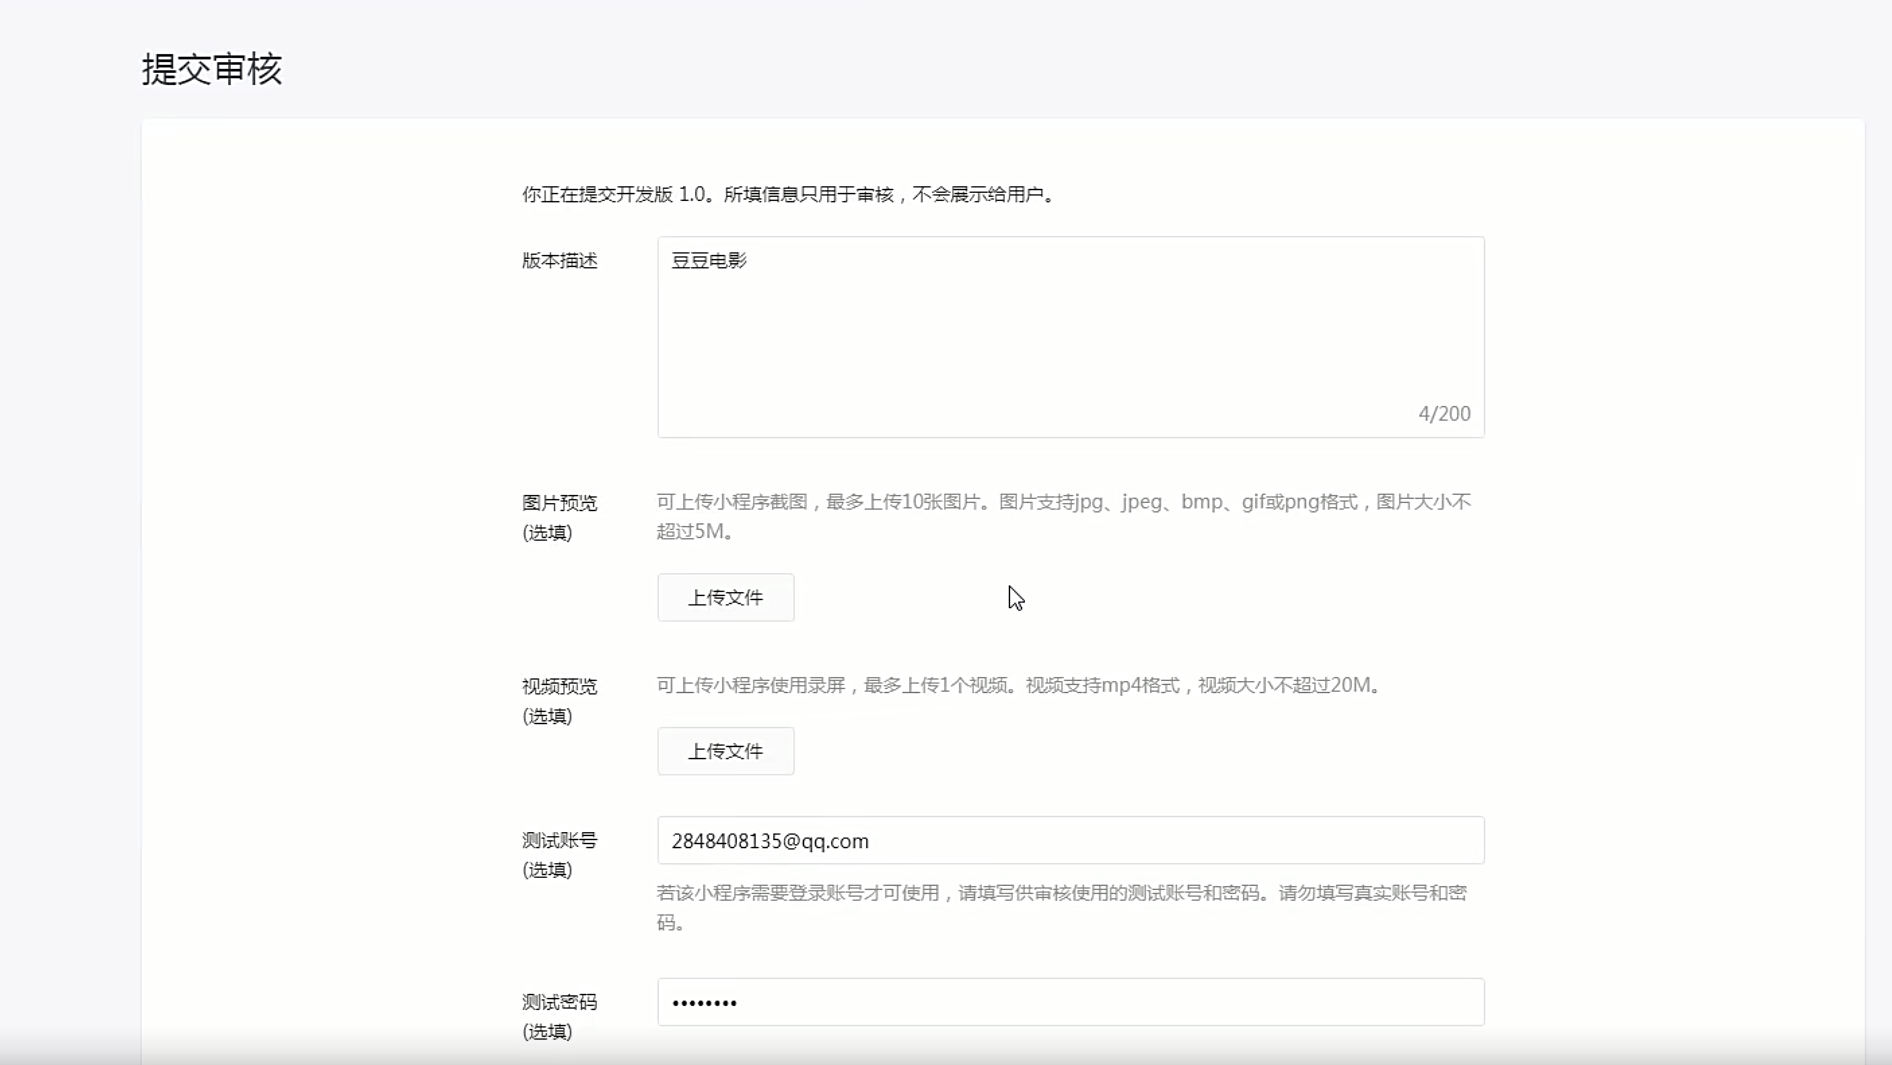Image resolution: width=1892 pixels, height=1065 pixels.
Task: Click the 提交审核 page heading
Action: [212, 69]
